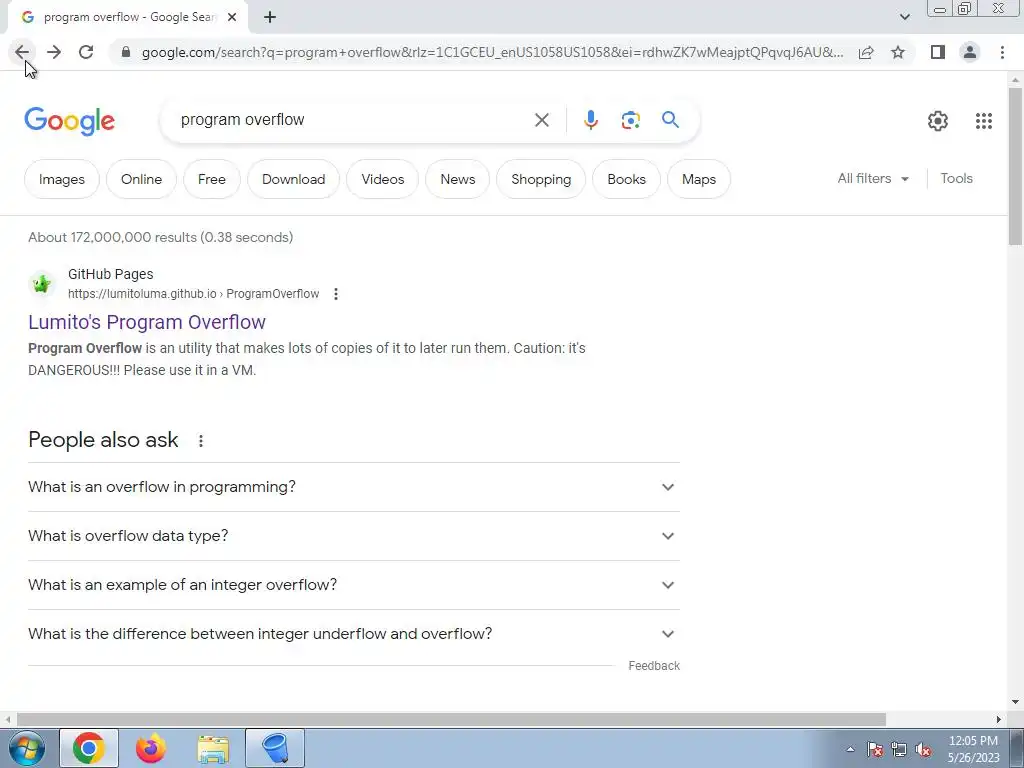Open Lumito's Program Overflow link
The height and width of the screenshot is (768, 1024).
pos(147,322)
